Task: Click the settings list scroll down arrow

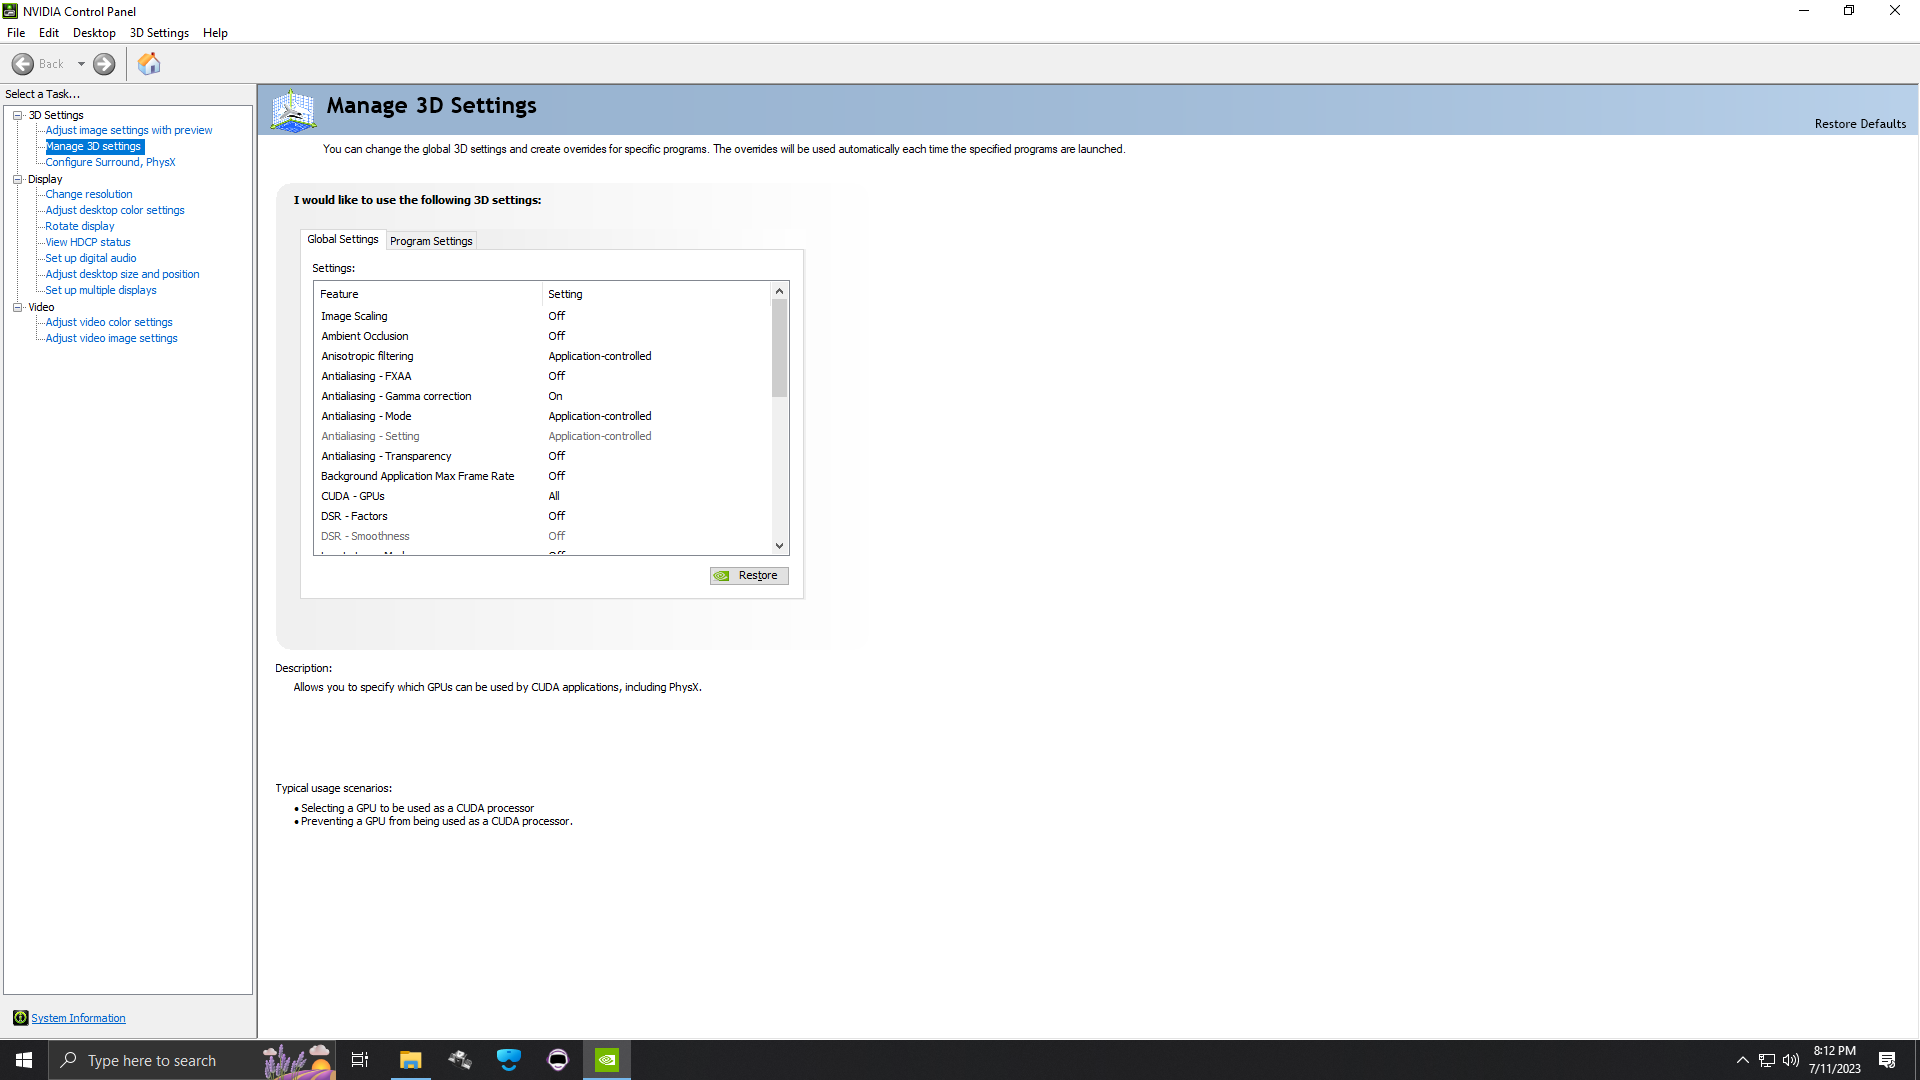Action: 780,546
